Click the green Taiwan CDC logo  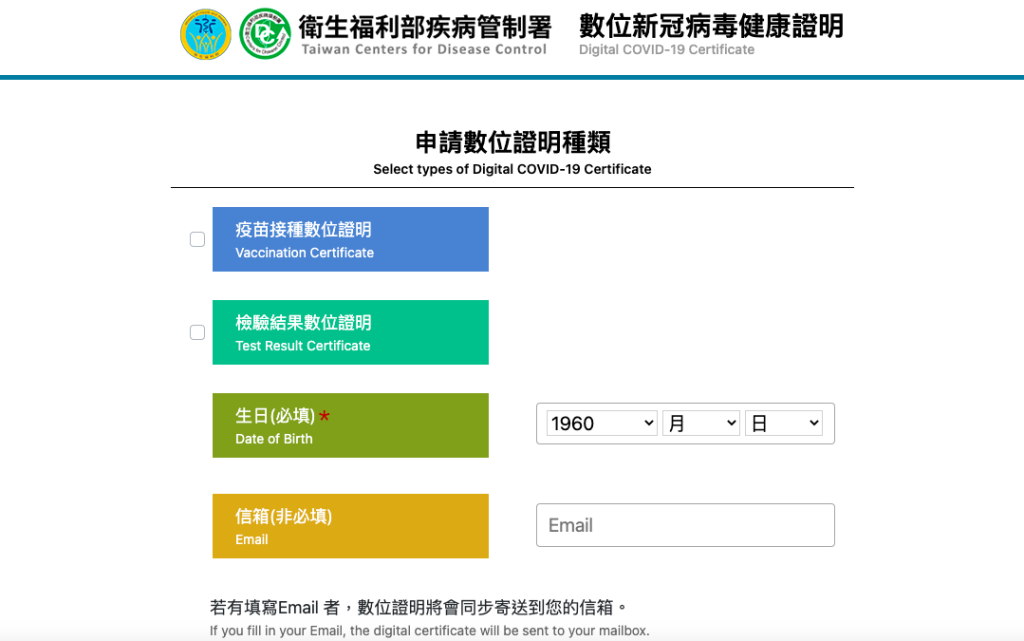point(265,34)
